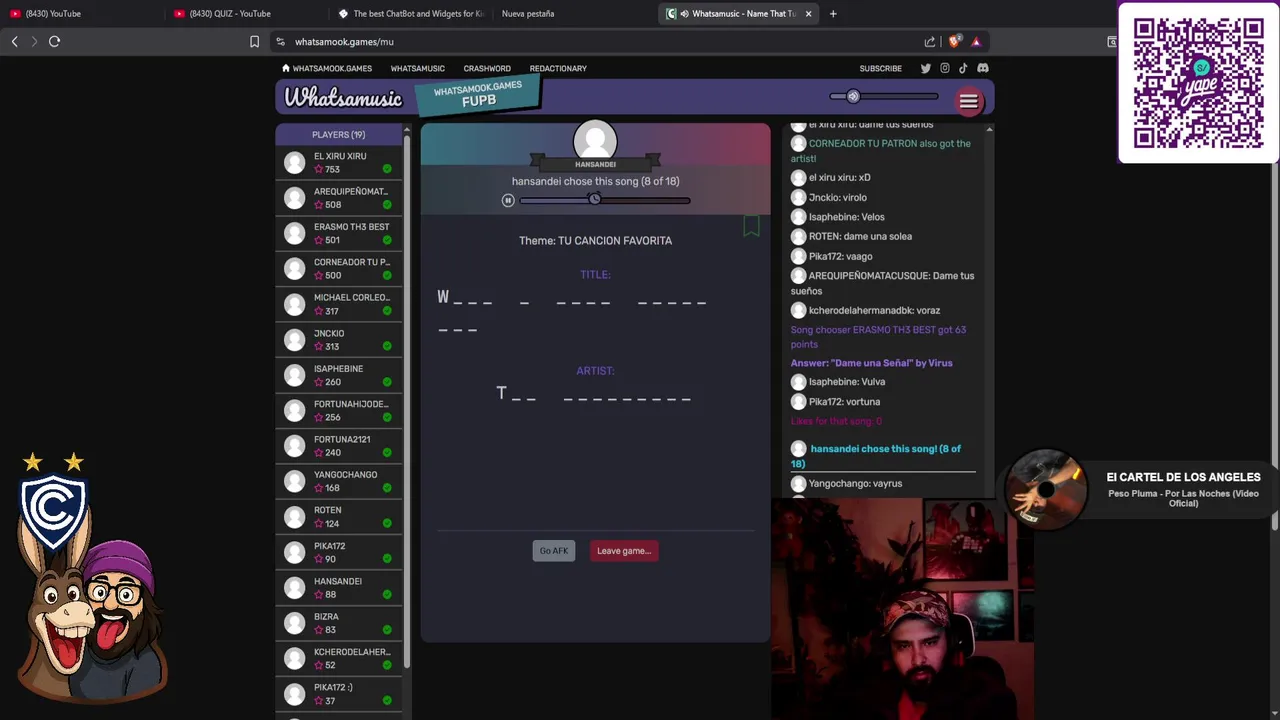The width and height of the screenshot is (1280, 720).
Task: Click the Brave Rewards triangle icon
Action: pos(976,42)
